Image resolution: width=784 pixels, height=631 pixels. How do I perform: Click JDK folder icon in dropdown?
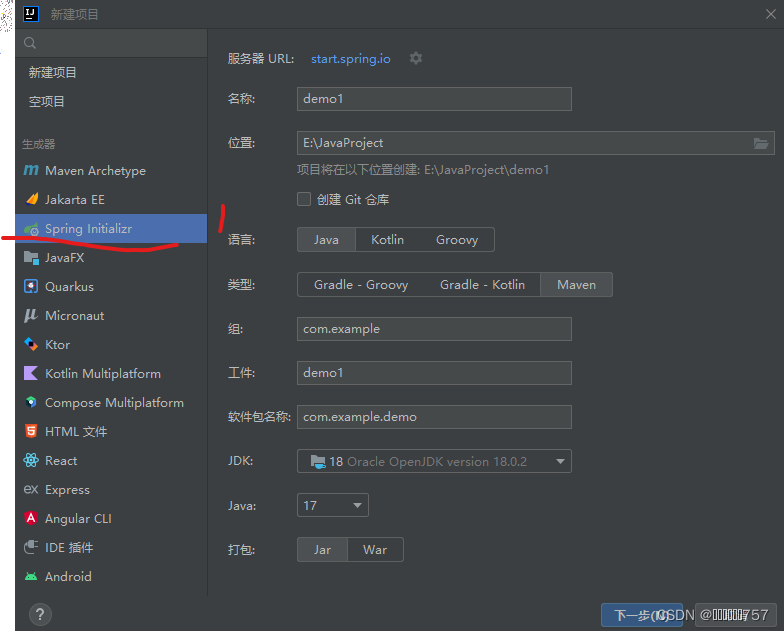pos(318,462)
